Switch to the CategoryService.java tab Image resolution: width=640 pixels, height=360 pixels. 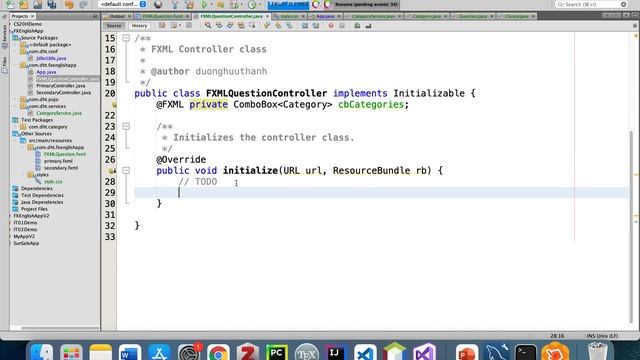373,16
